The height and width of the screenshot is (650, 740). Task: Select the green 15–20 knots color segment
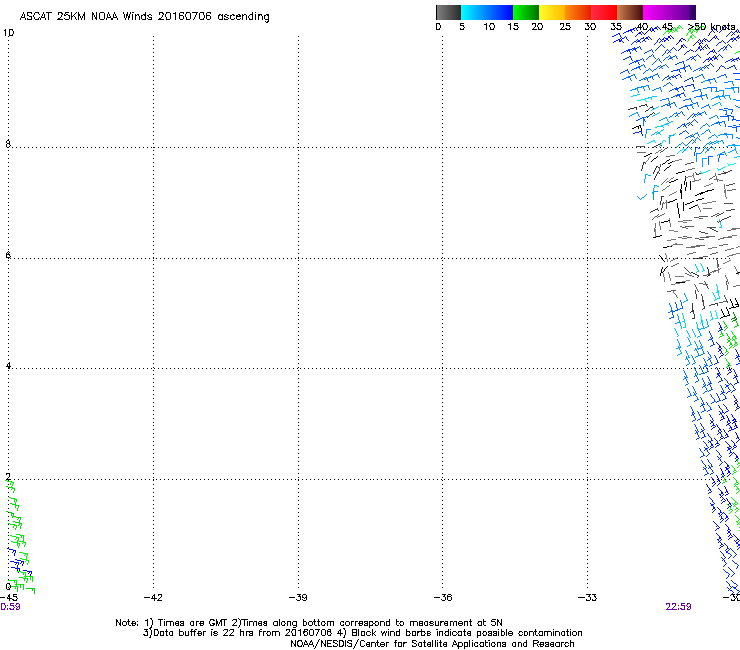click(x=526, y=12)
